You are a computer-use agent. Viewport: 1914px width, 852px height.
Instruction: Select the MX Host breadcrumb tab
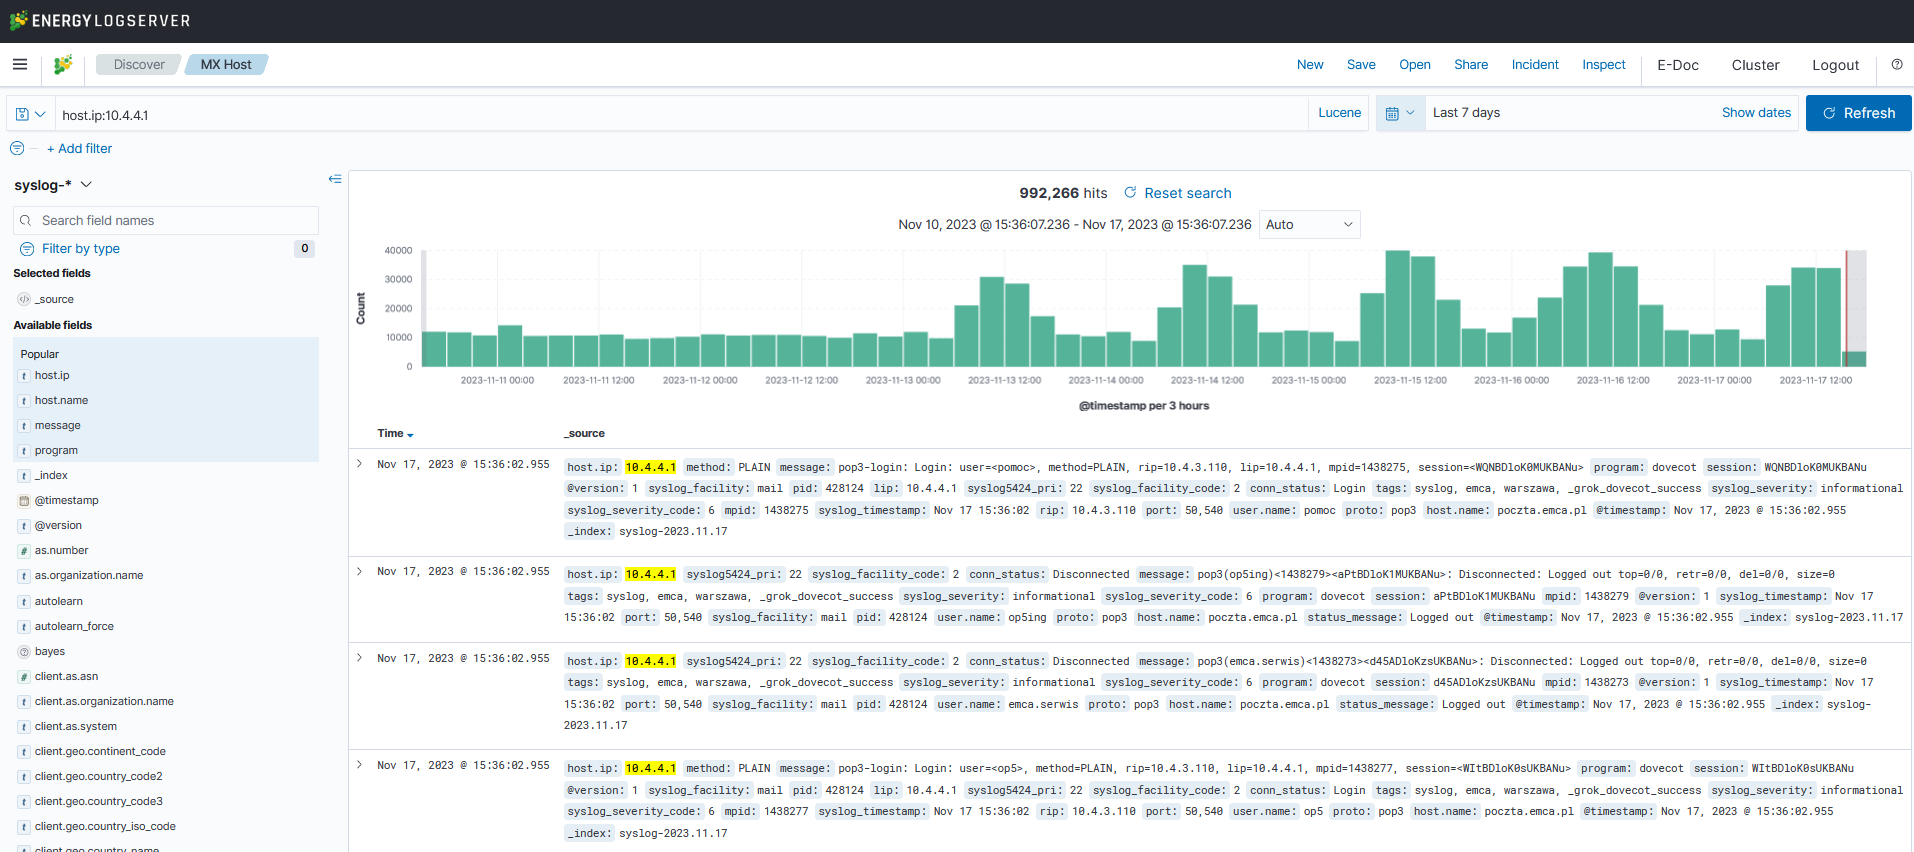(x=226, y=65)
